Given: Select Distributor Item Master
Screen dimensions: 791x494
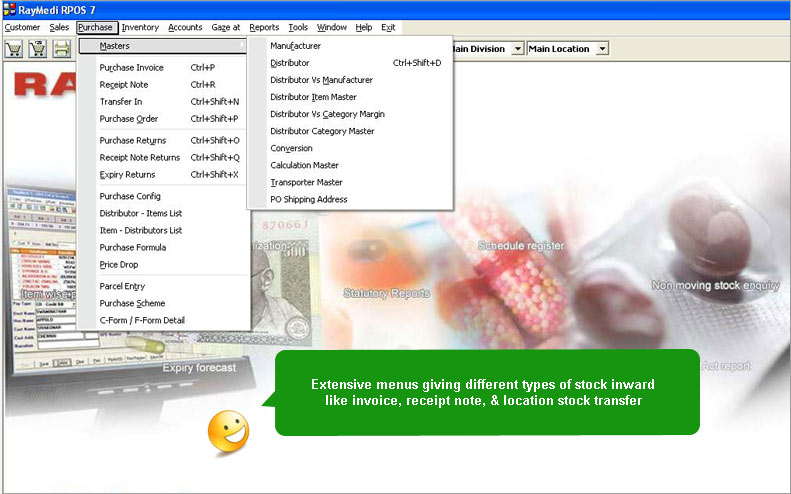Looking at the screenshot, I should click(x=313, y=97).
